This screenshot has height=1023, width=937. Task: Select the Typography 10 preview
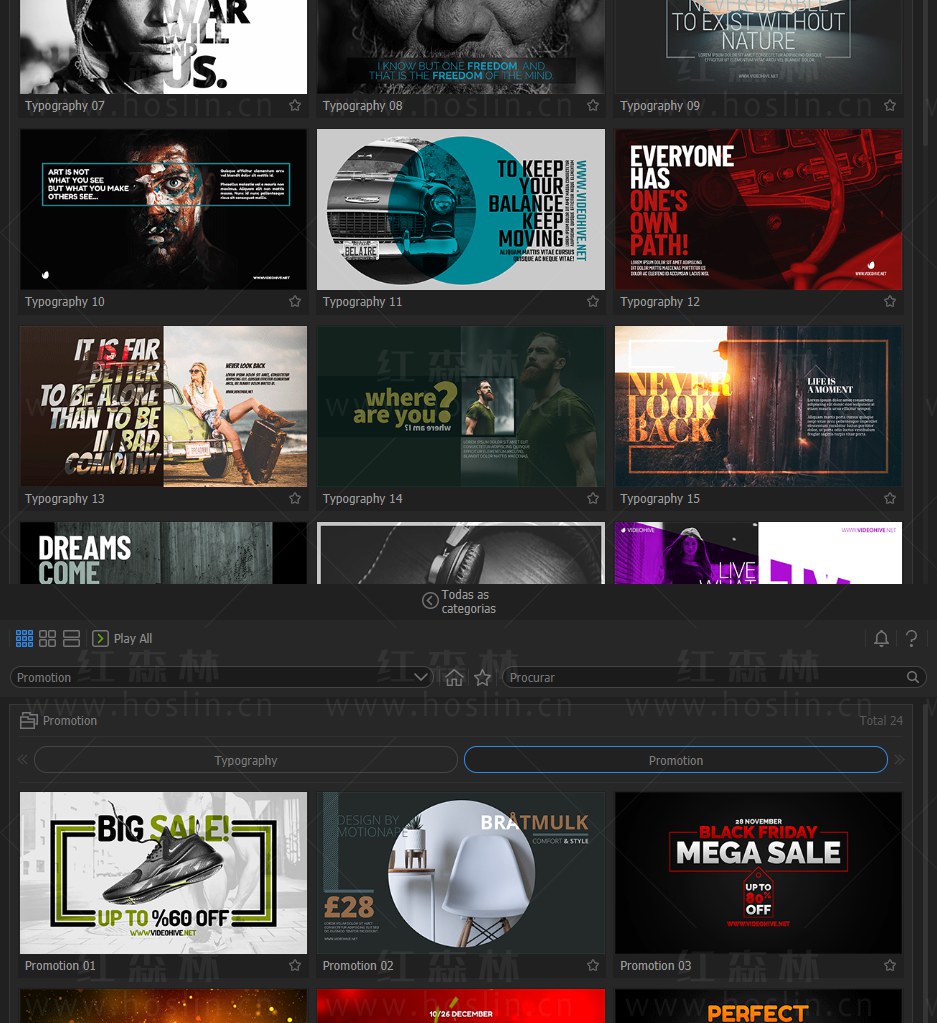tap(163, 209)
